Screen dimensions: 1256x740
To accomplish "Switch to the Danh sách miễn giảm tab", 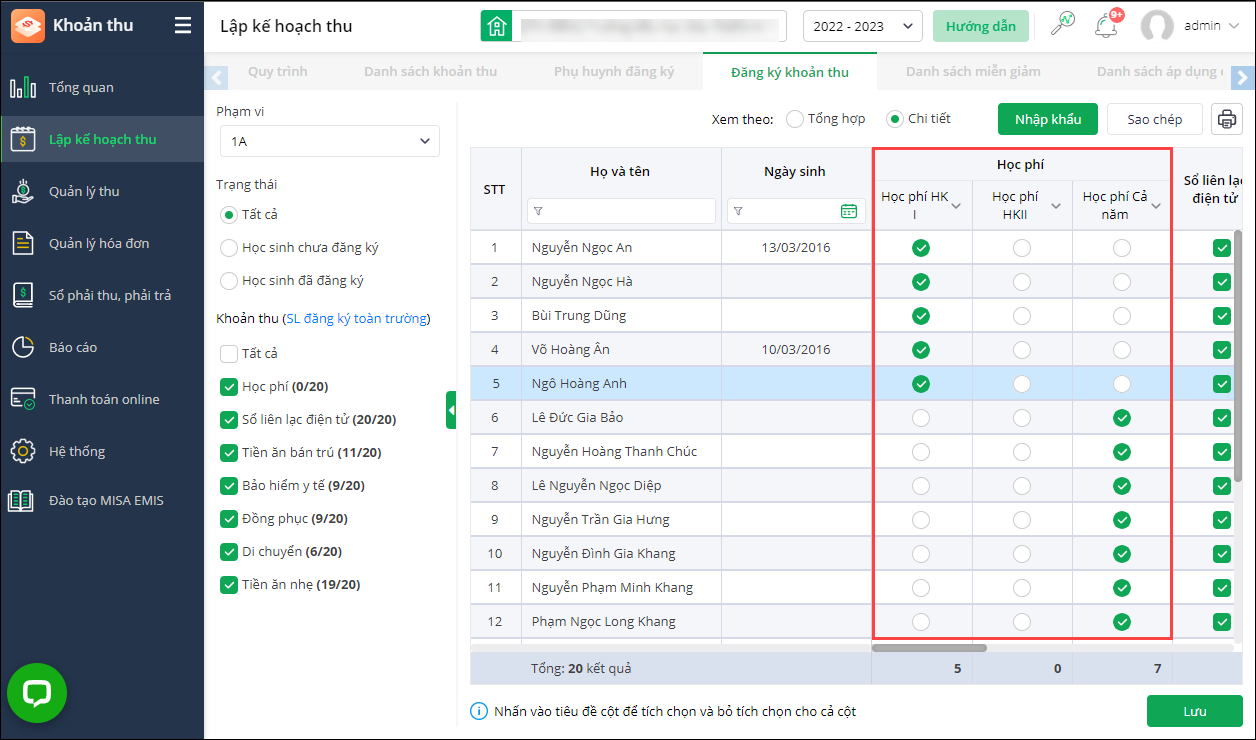I will (x=972, y=72).
